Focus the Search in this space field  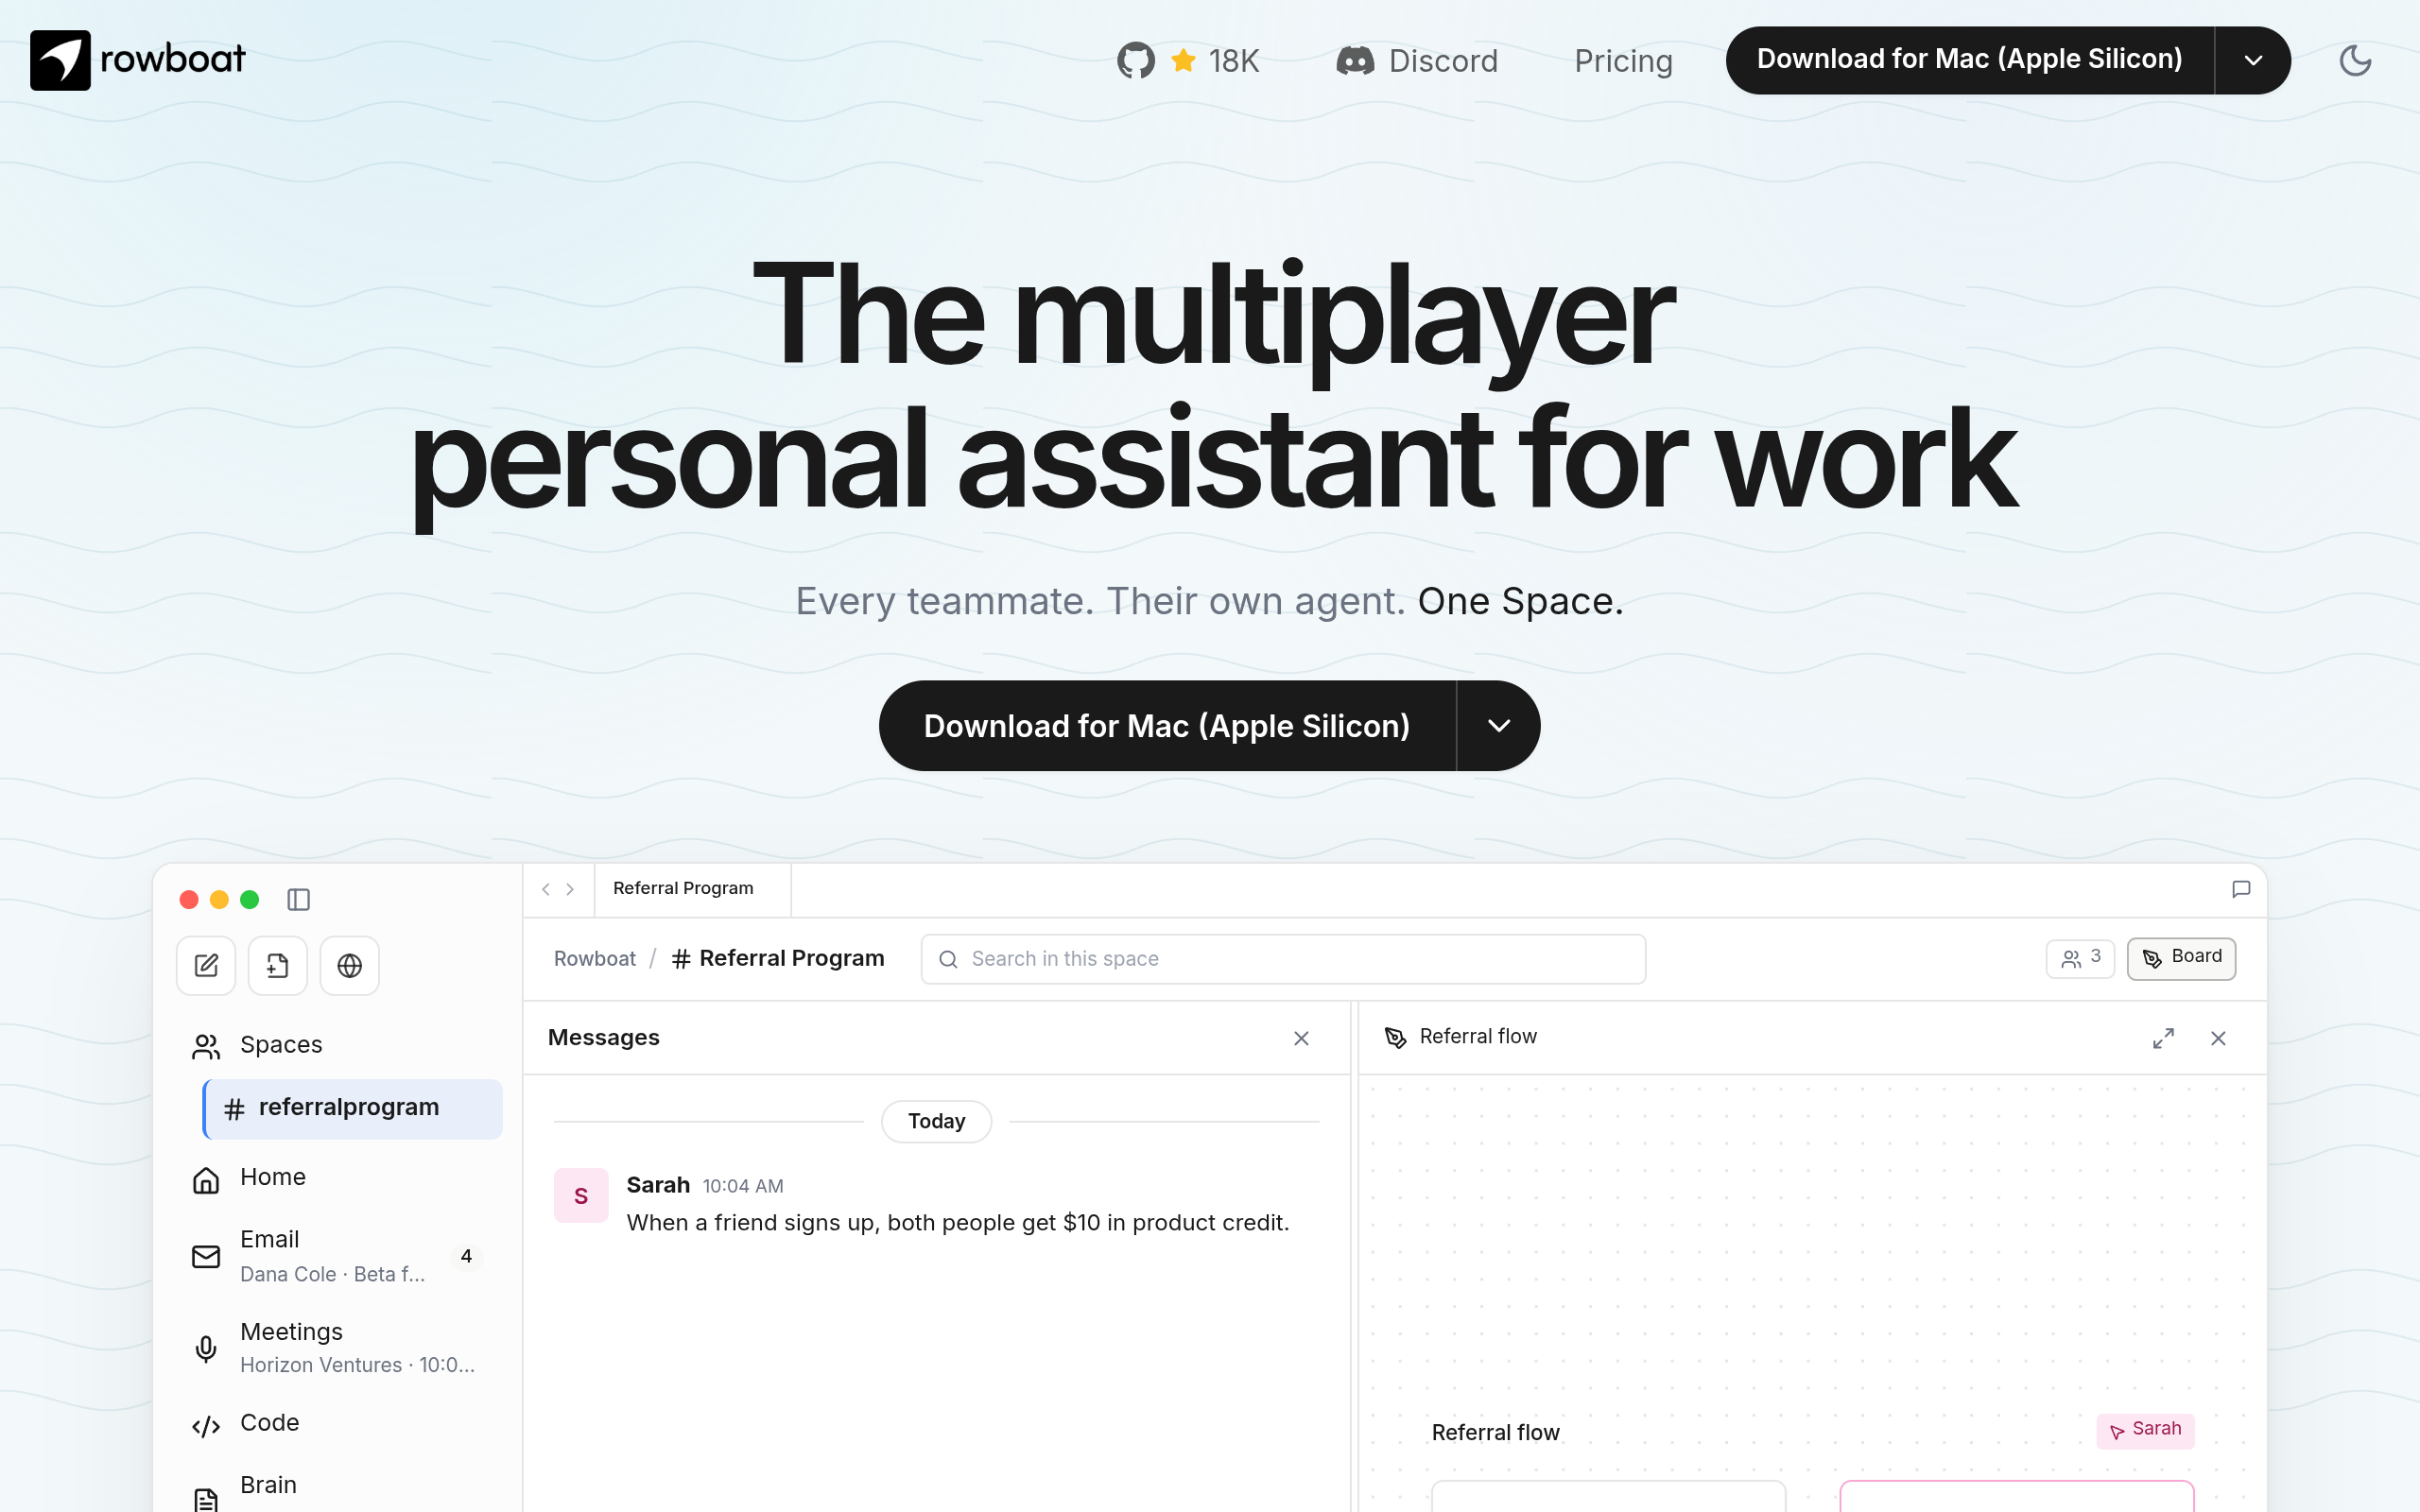pyautogui.click(x=1283, y=959)
